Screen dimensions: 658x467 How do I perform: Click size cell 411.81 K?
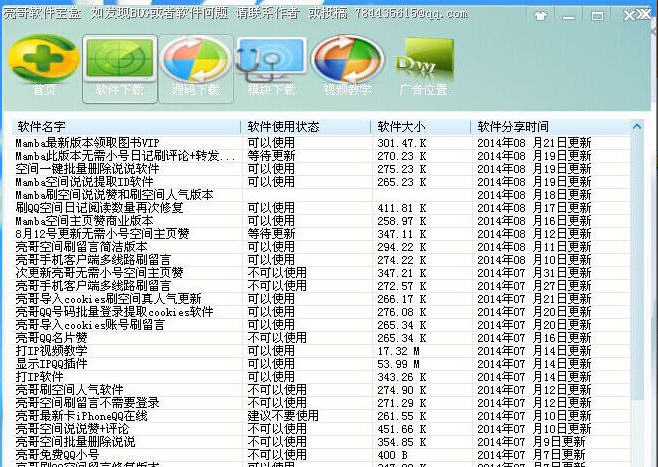coord(402,208)
